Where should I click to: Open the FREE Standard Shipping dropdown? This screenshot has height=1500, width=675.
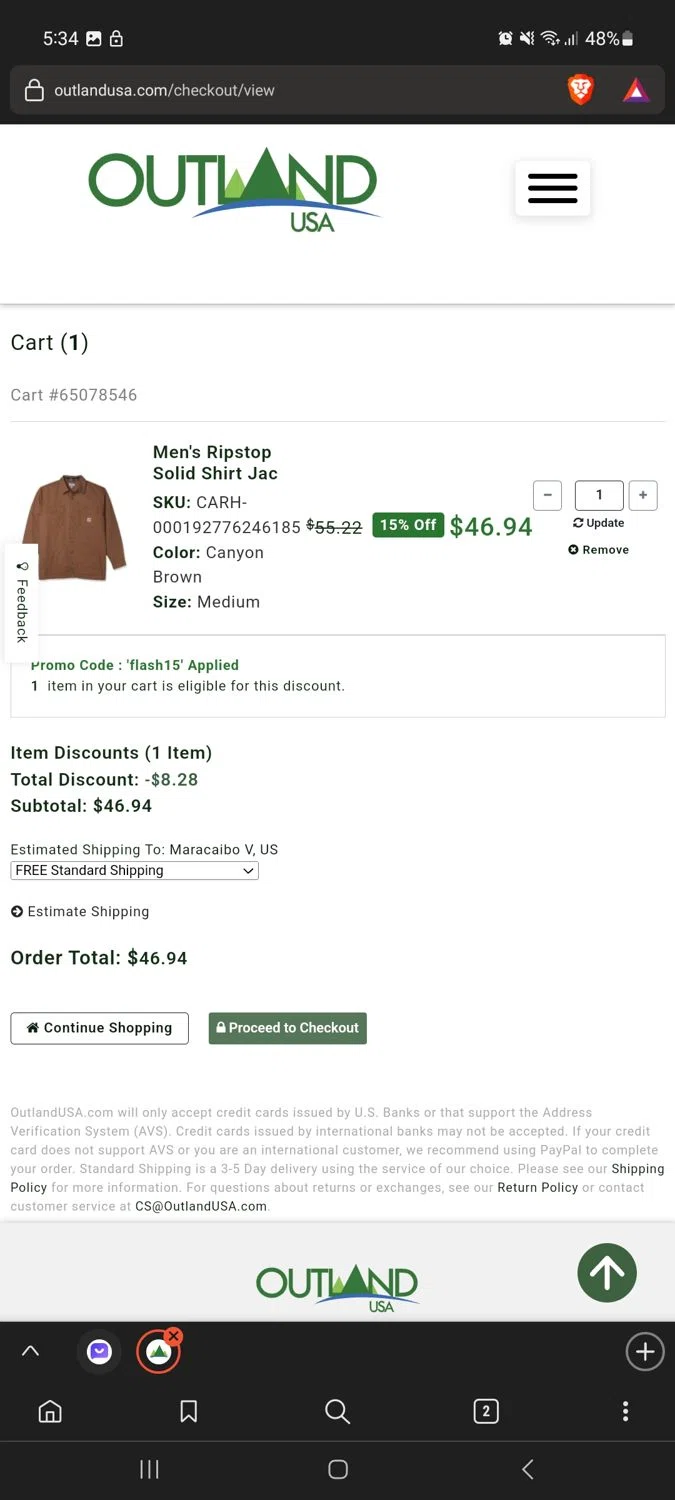point(134,871)
